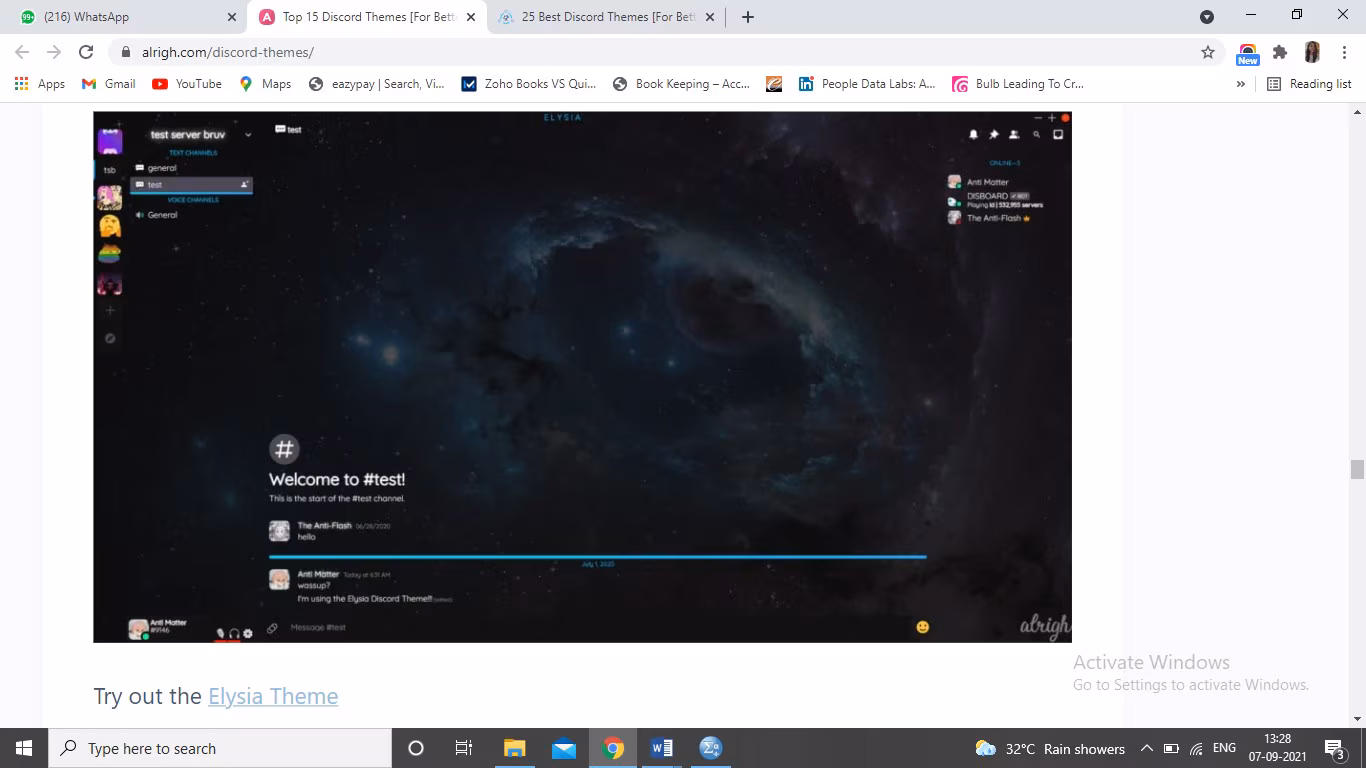
Task: Open the Gmail bookmark
Action: click(x=109, y=84)
